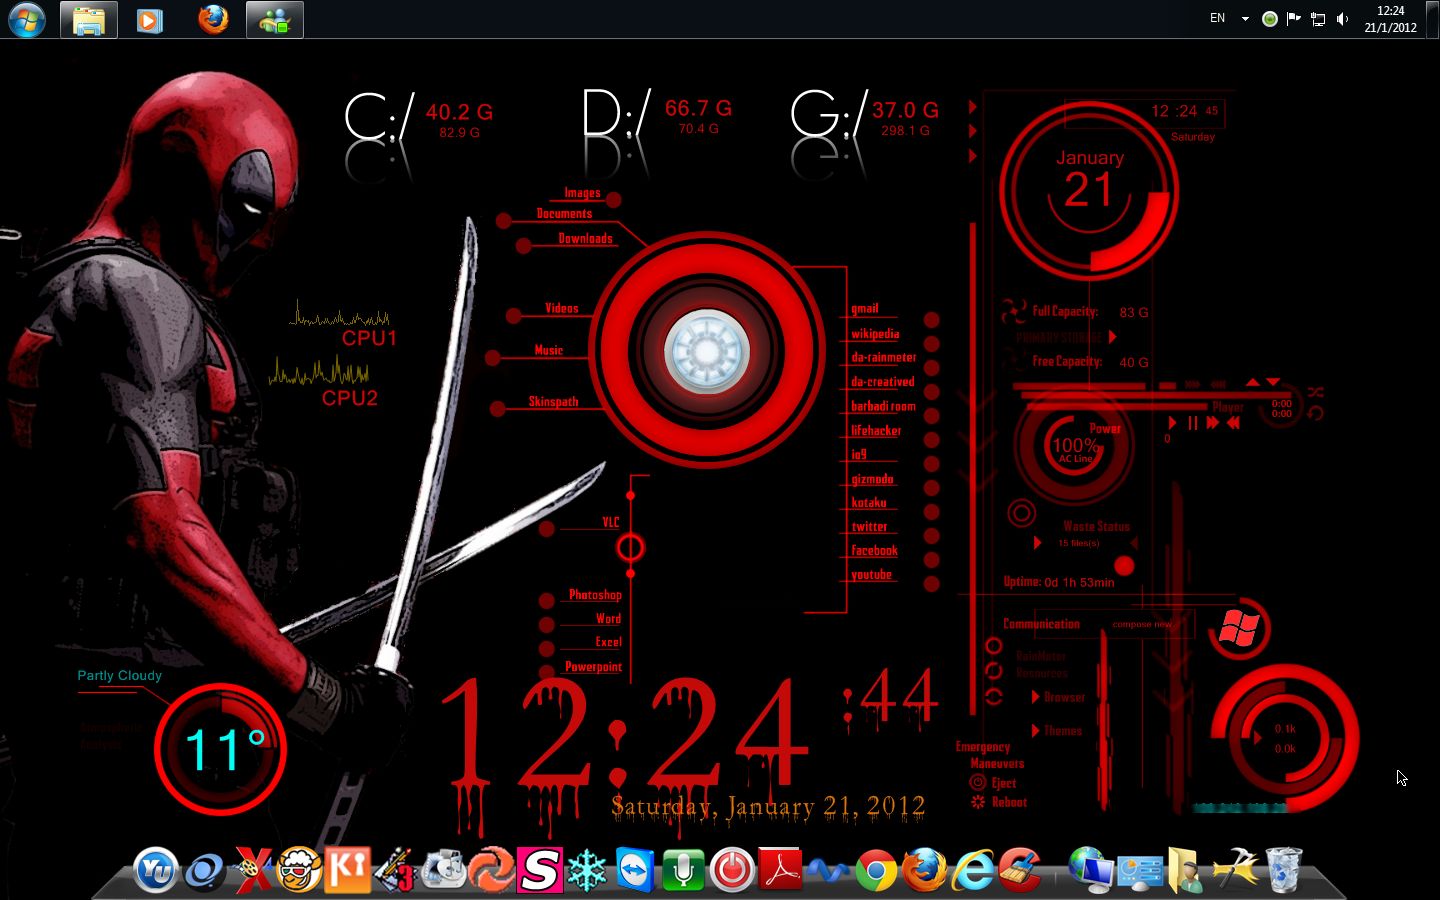Open the red X film dock icon
Screen dimensions: 1440x900
[252, 869]
